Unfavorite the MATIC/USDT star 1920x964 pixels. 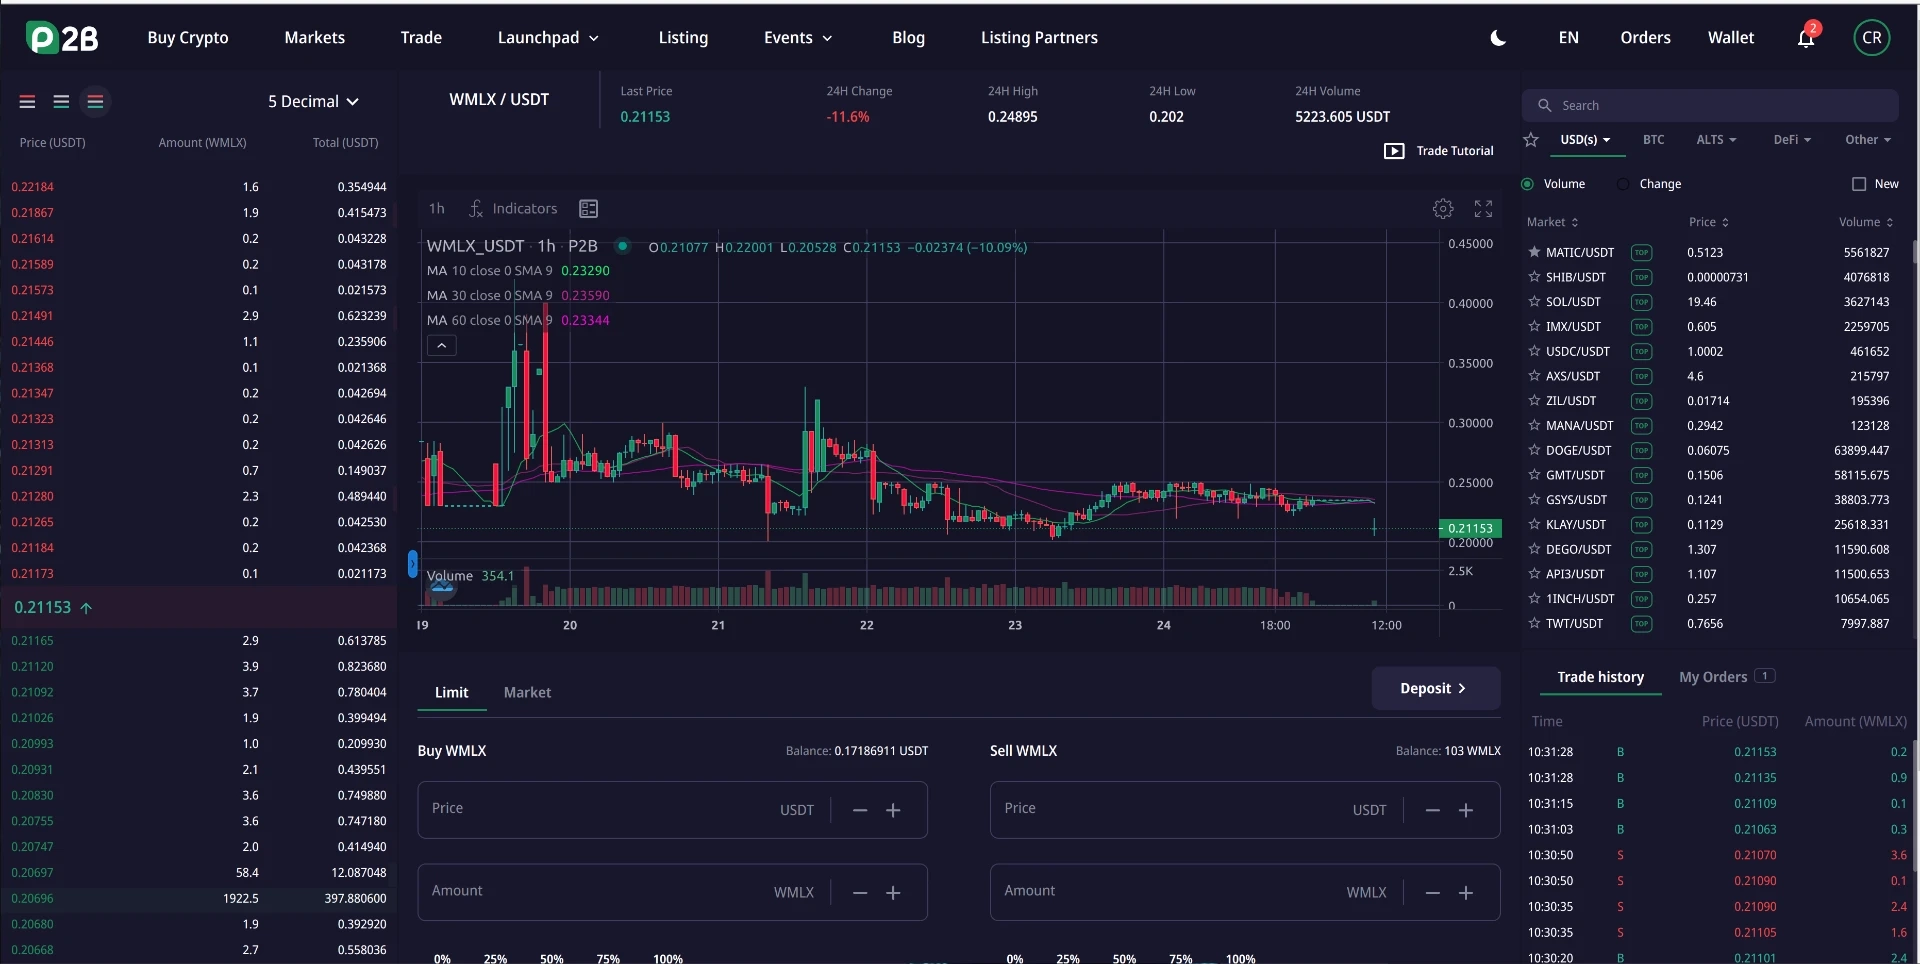point(1534,252)
